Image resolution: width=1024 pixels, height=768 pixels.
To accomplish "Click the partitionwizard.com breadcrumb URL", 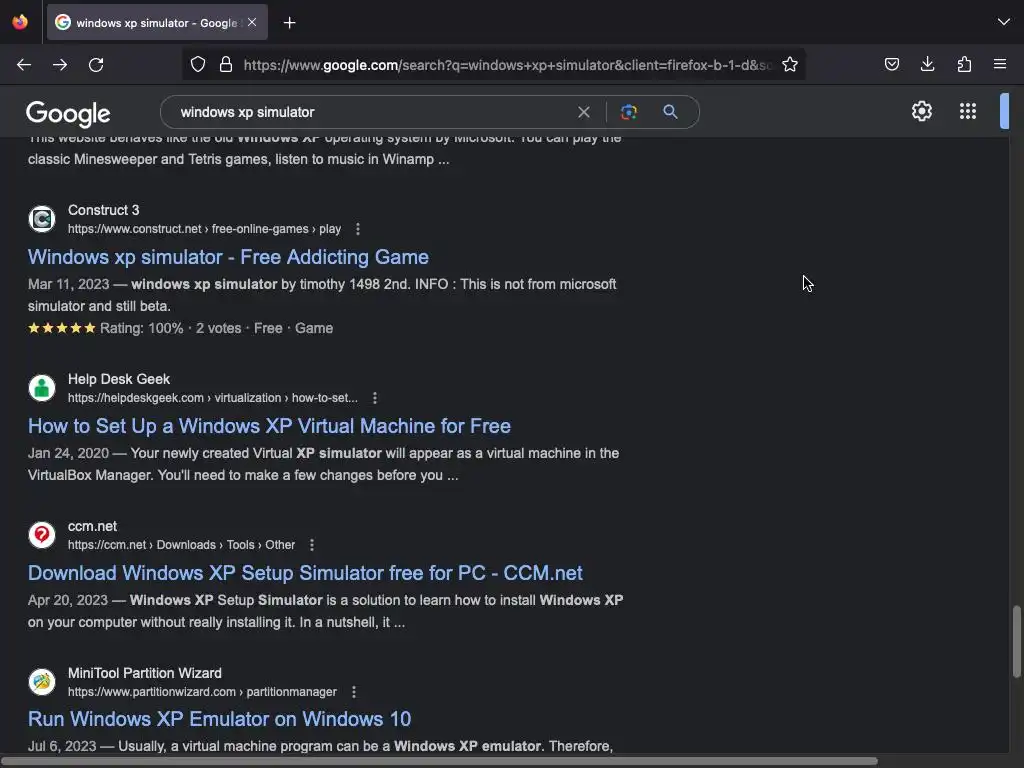I will pyautogui.click(x=202, y=692).
